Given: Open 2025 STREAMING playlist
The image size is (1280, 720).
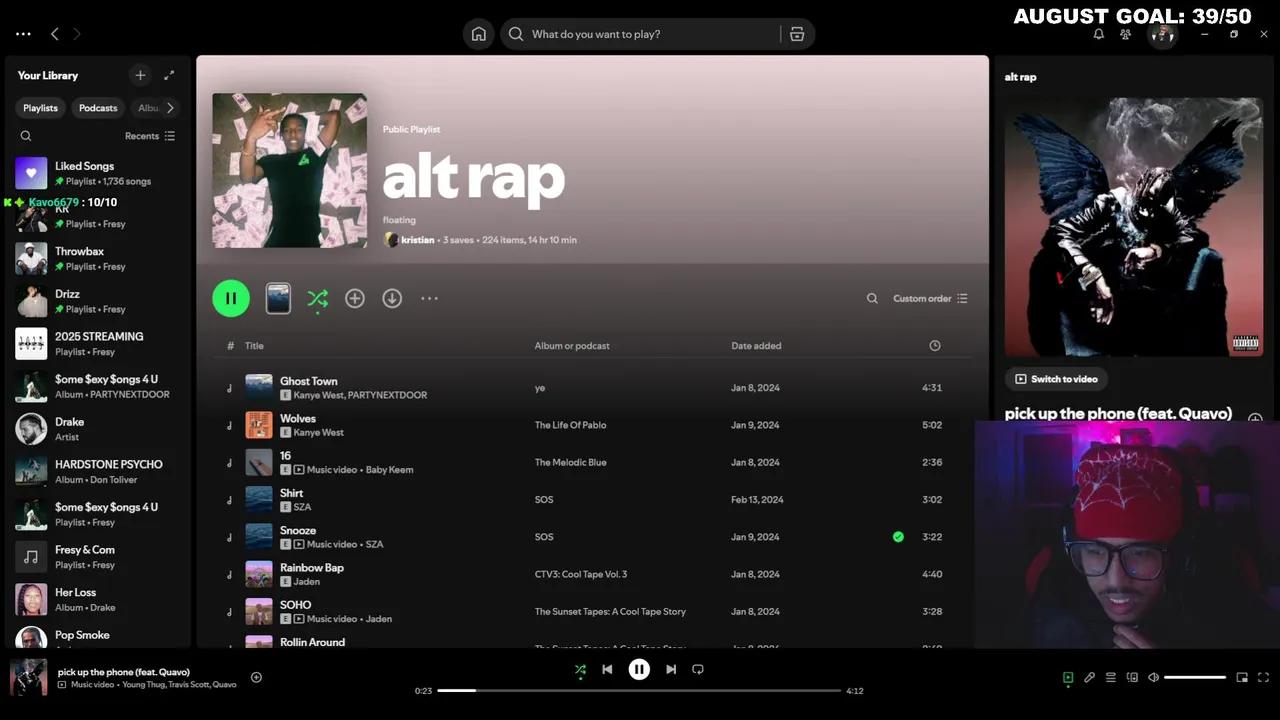Looking at the screenshot, I should pyautogui.click(x=98, y=343).
